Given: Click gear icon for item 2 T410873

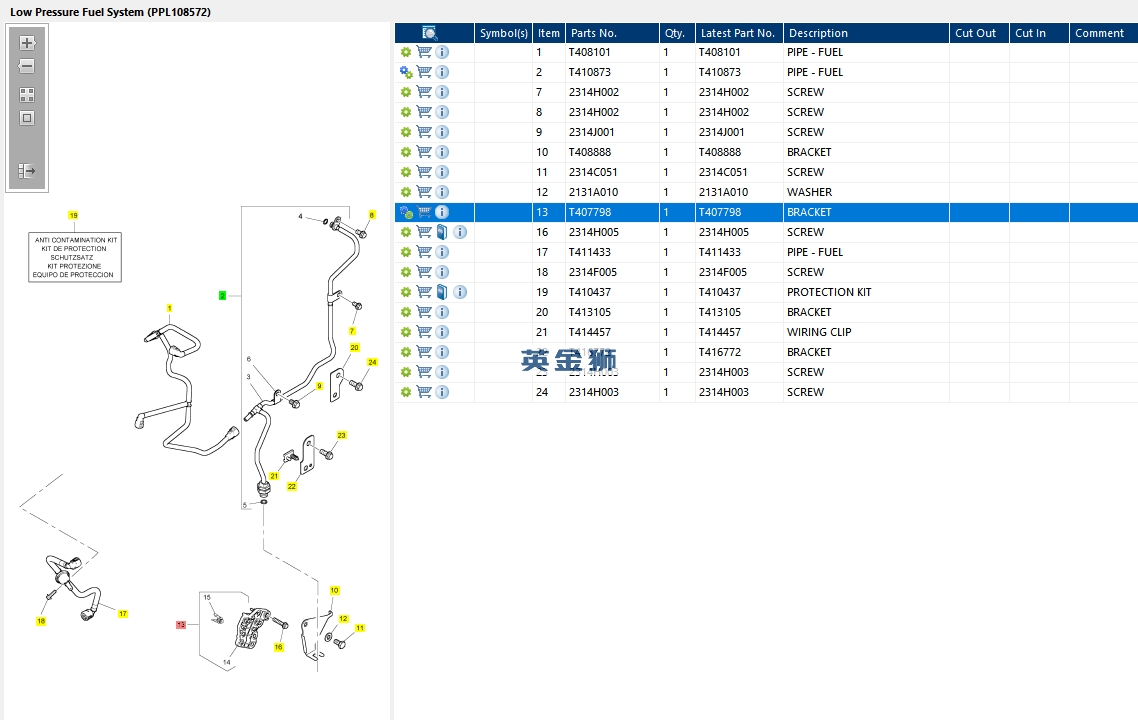Looking at the screenshot, I should tap(406, 72).
